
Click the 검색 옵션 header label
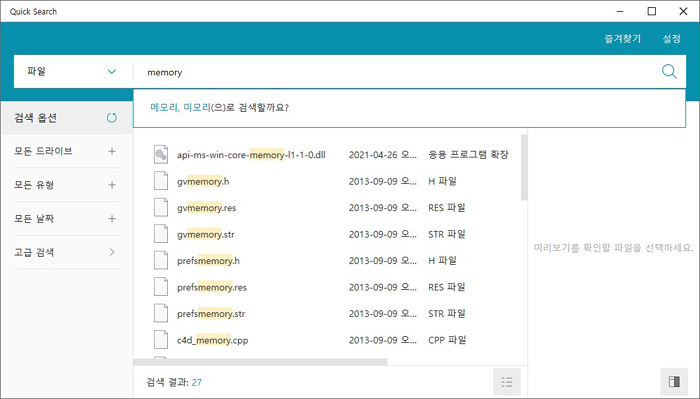[35, 118]
